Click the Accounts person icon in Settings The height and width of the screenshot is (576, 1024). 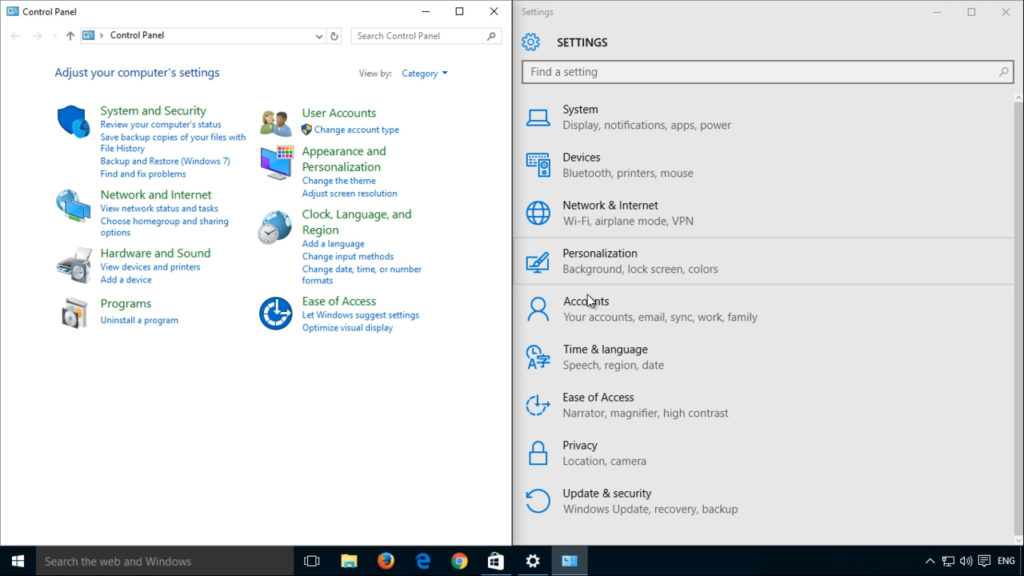(538, 309)
